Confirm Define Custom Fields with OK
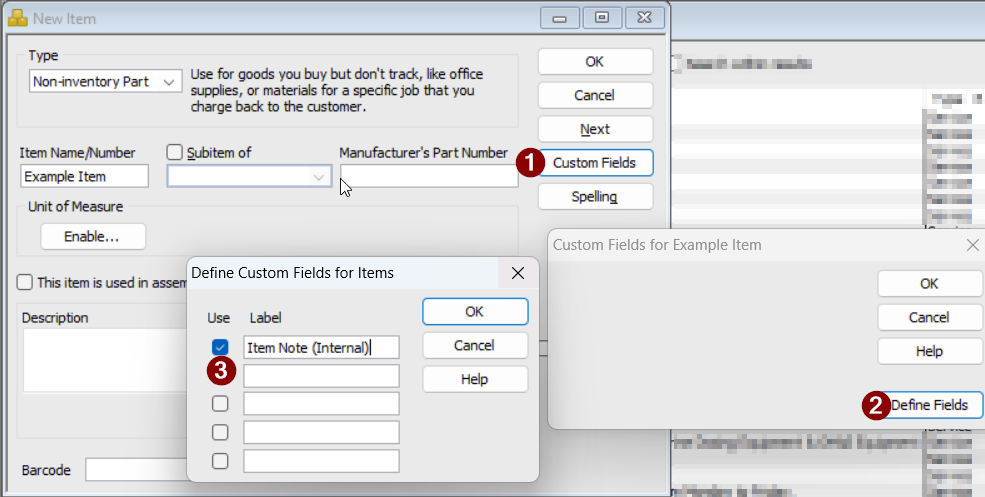This screenshot has width=985, height=497. [475, 312]
